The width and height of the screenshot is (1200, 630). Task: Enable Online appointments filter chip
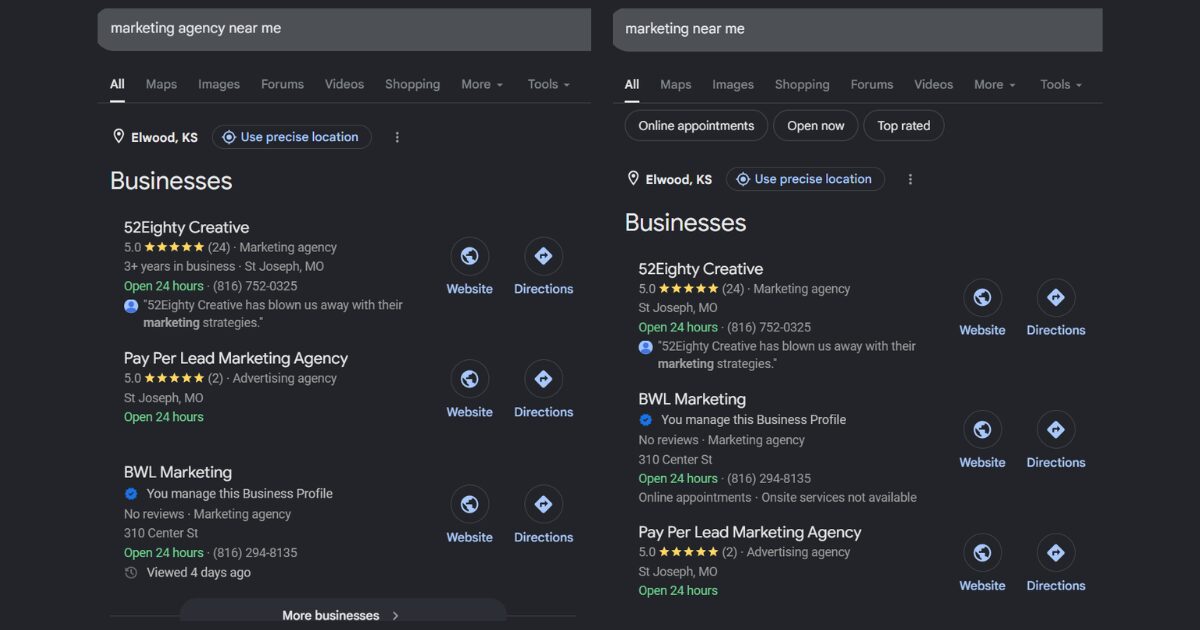(x=696, y=126)
